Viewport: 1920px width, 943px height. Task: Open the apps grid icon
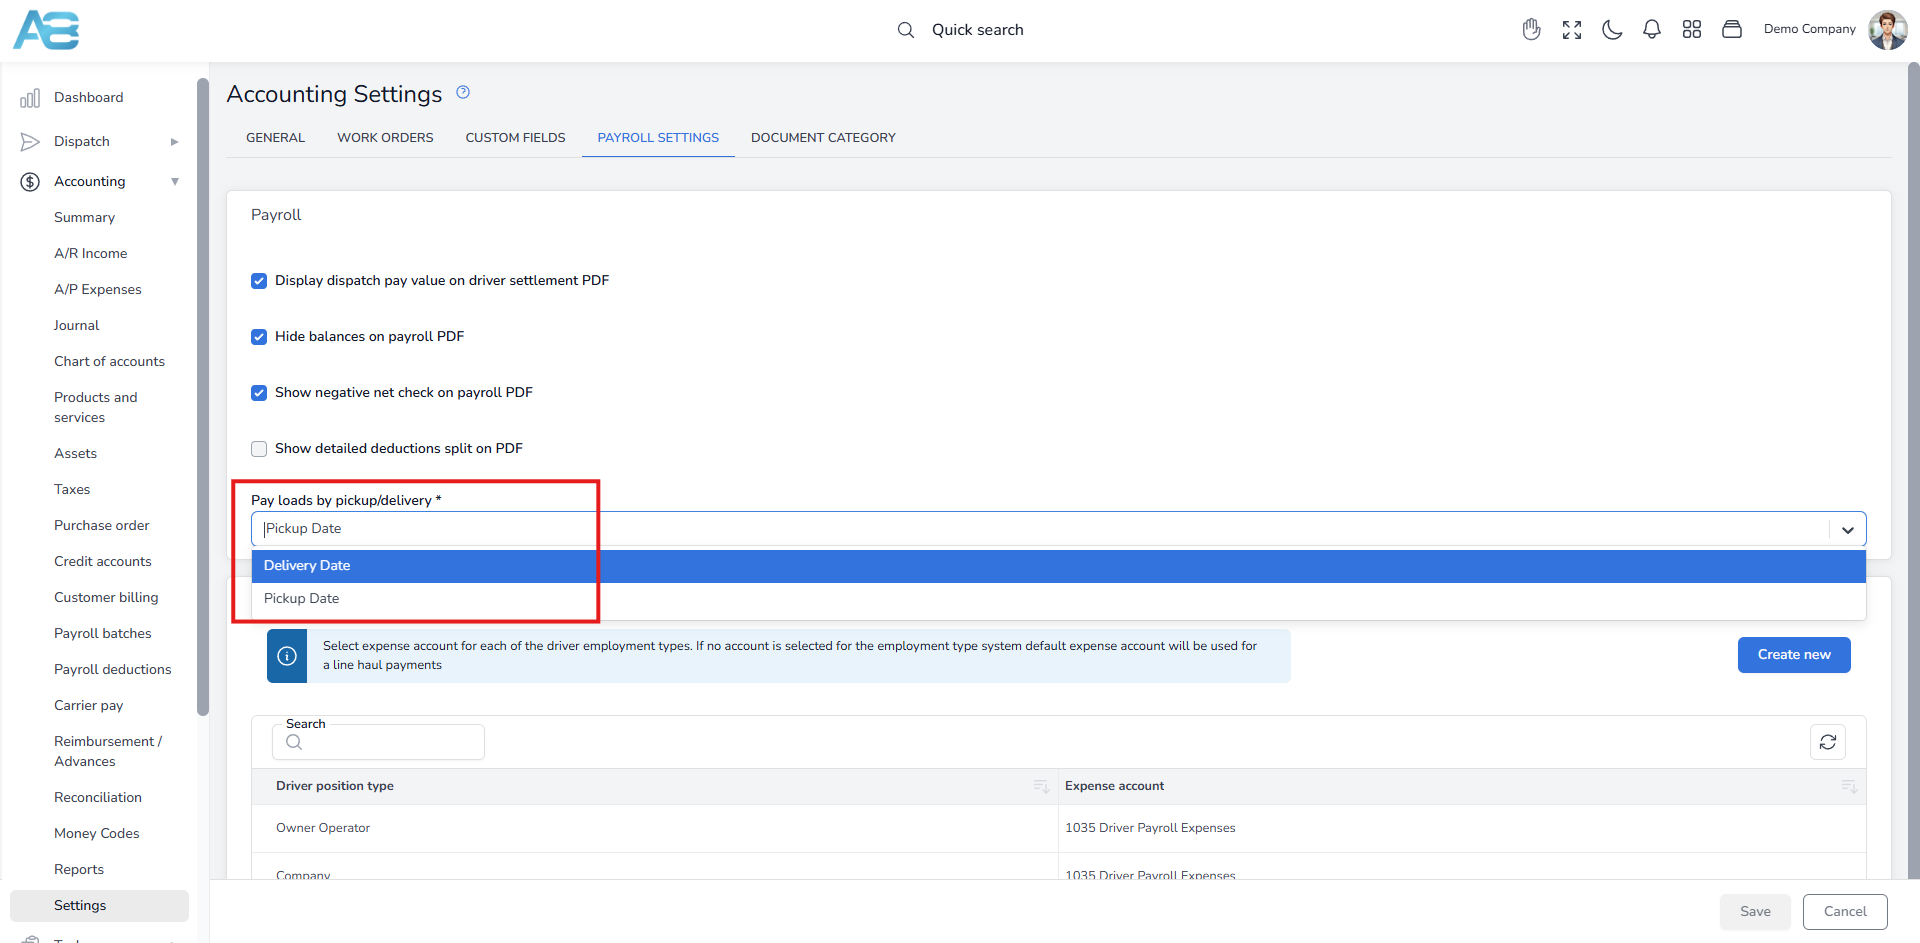coord(1691,30)
